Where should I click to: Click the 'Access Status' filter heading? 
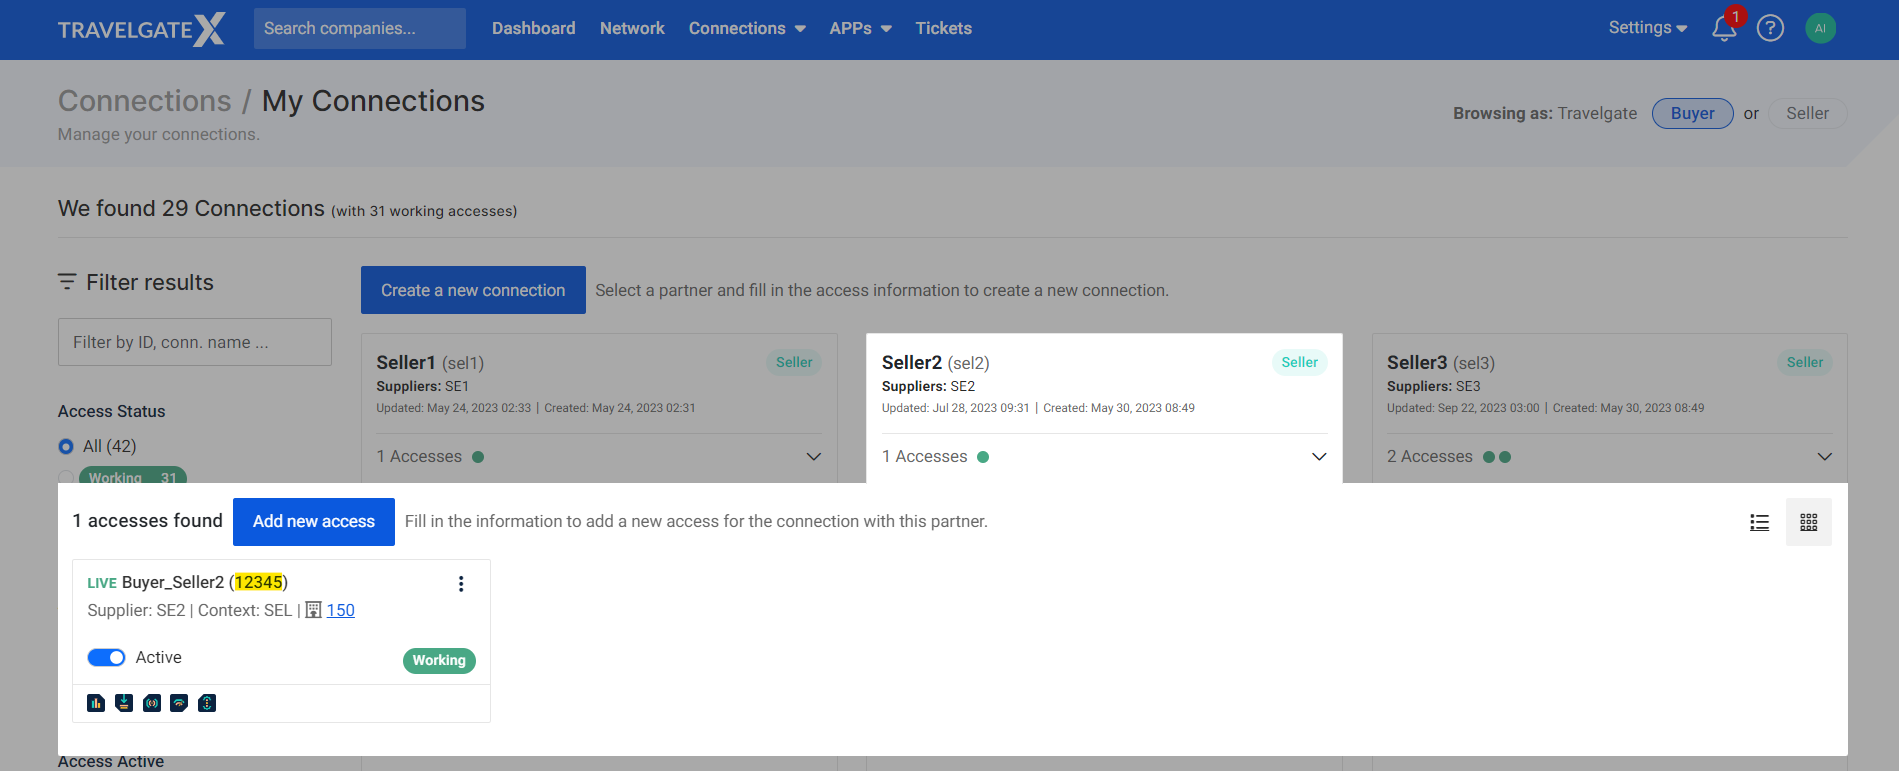point(111,411)
